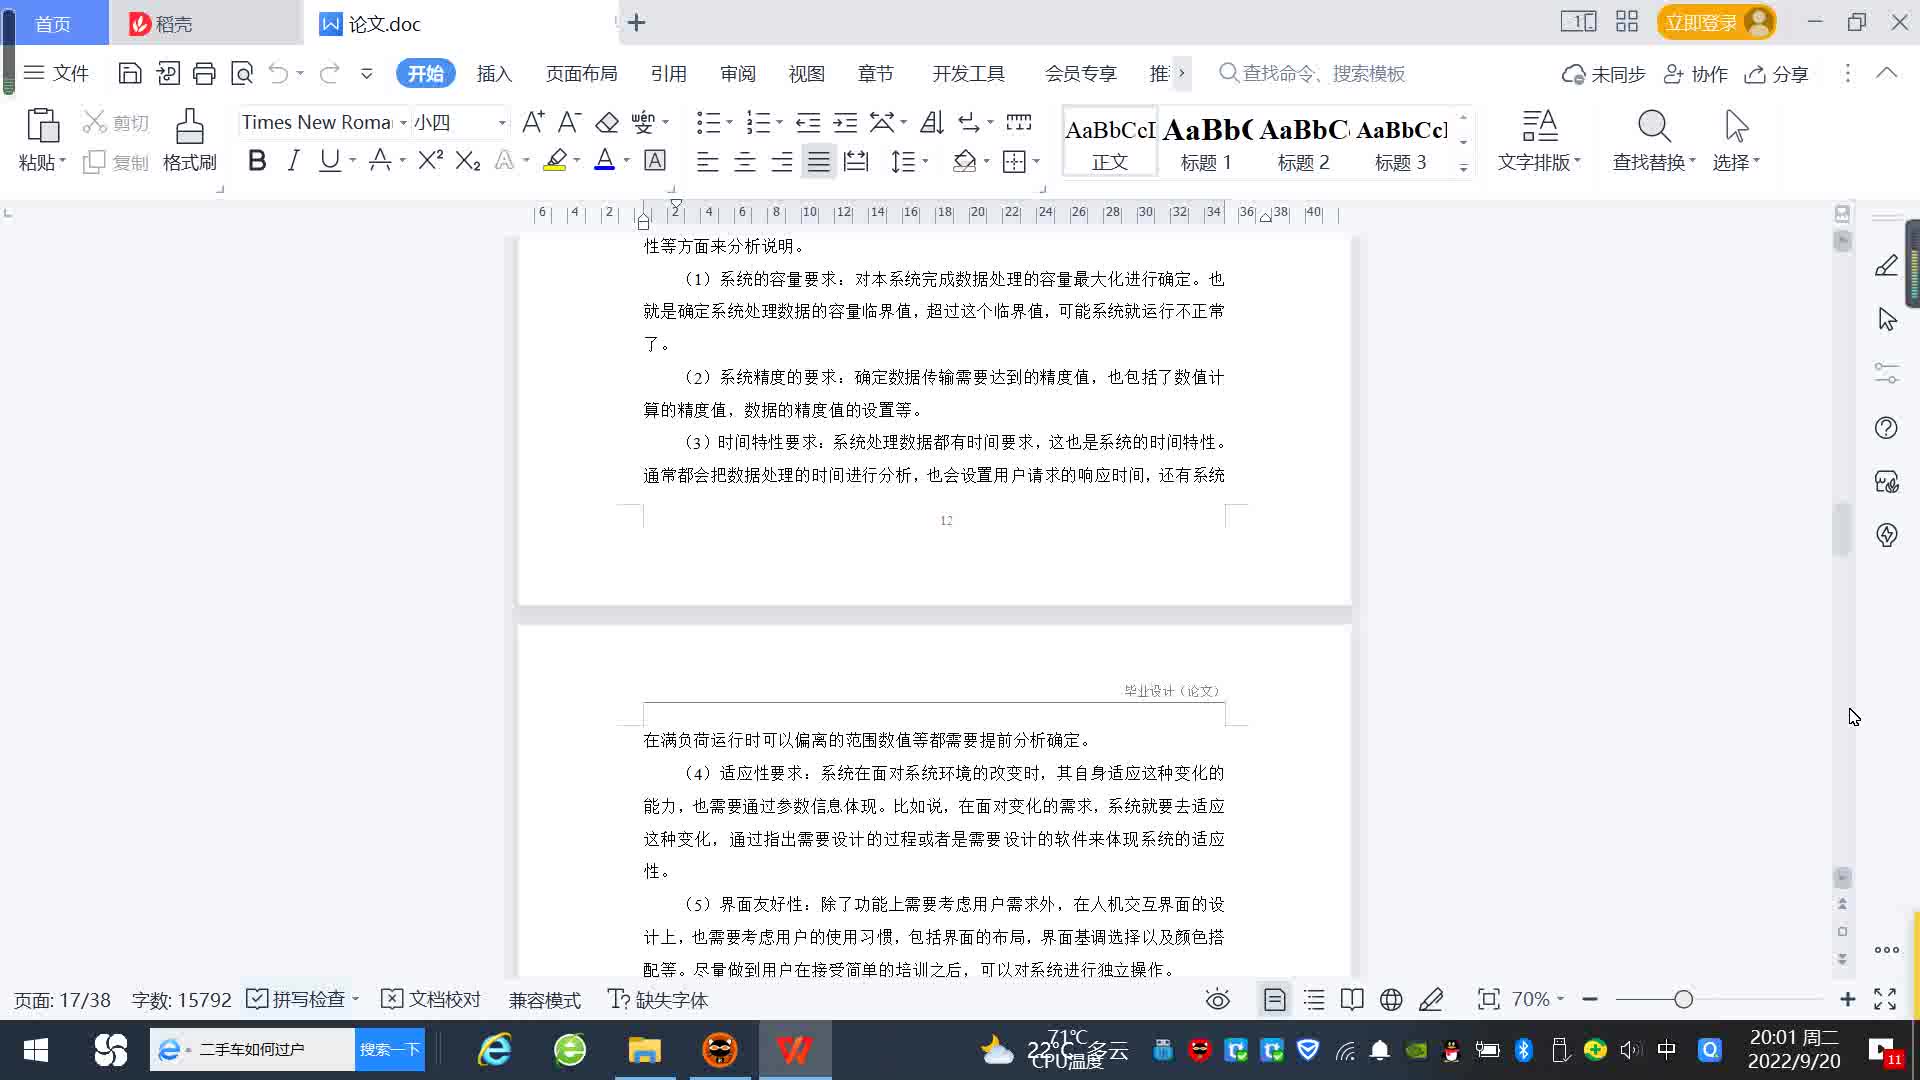Decrease font size with A- icon
1920x1080 pixels.
[569, 122]
